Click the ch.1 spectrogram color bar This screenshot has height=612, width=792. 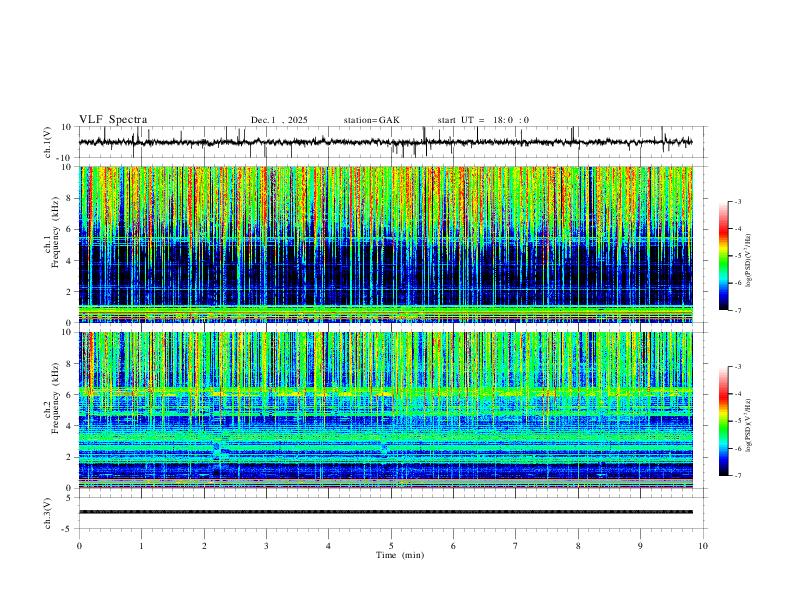point(723,256)
